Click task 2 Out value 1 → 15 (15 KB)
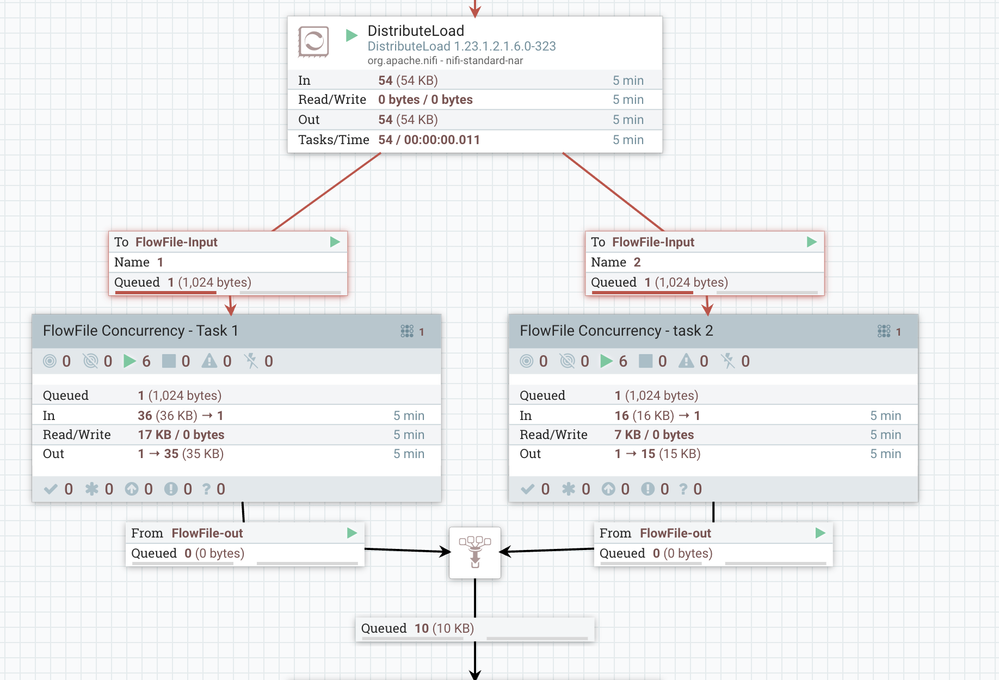 [x=658, y=454]
